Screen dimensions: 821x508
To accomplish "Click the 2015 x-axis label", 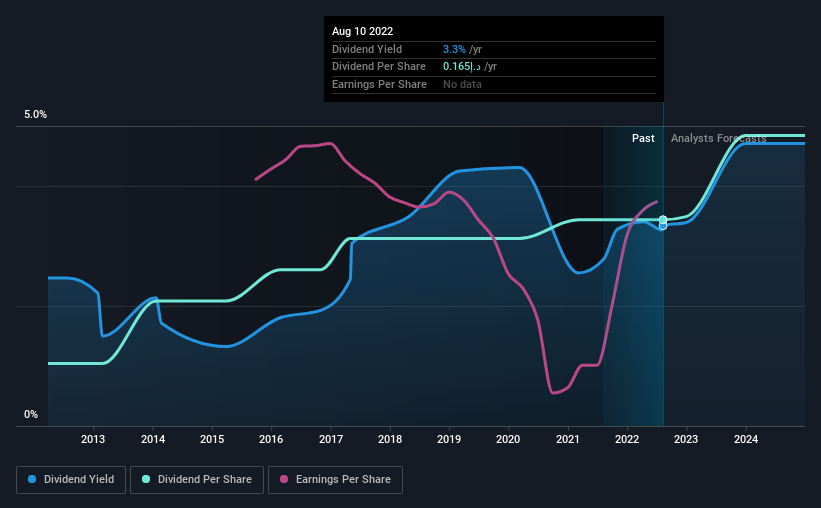I will click(212, 439).
